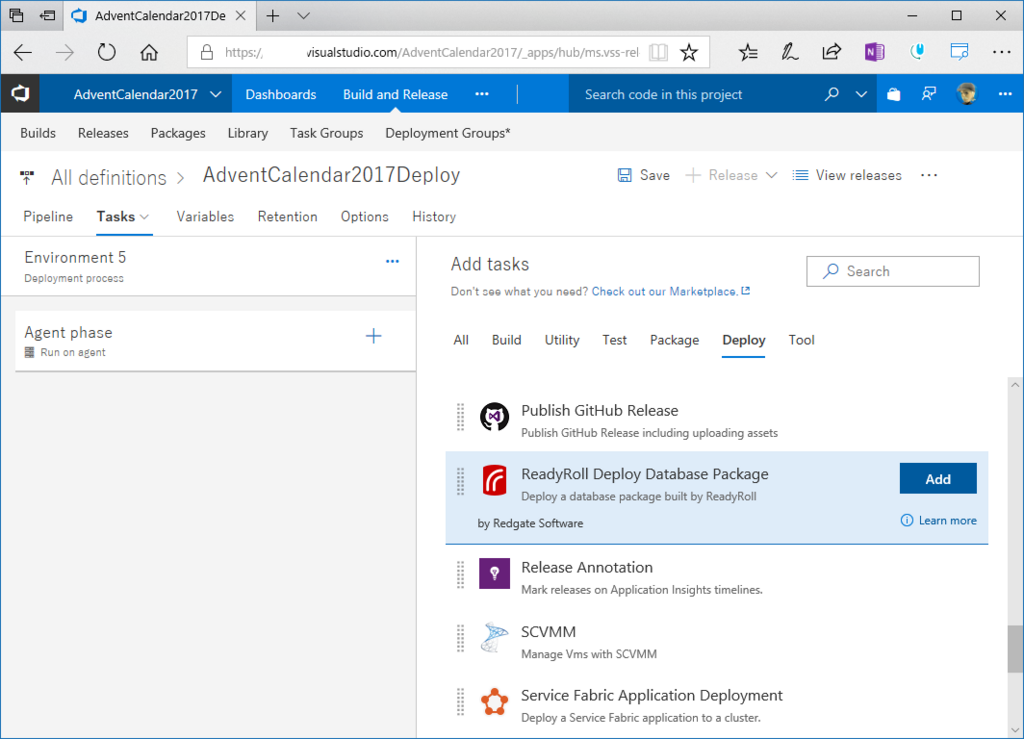Click the Release Annotation lightbulb icon

tap(494, 573)
